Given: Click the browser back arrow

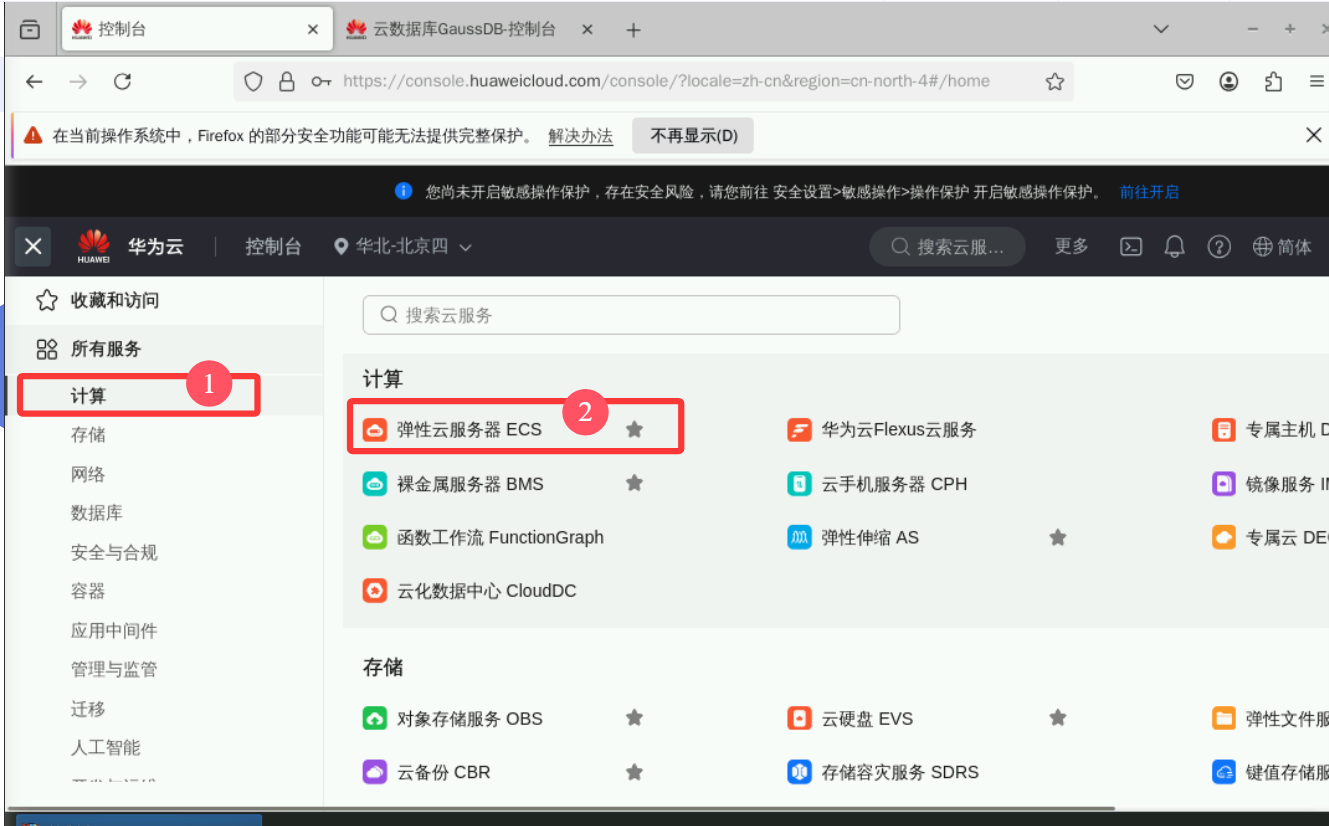Looking at the screenshot, I should 34,82.
